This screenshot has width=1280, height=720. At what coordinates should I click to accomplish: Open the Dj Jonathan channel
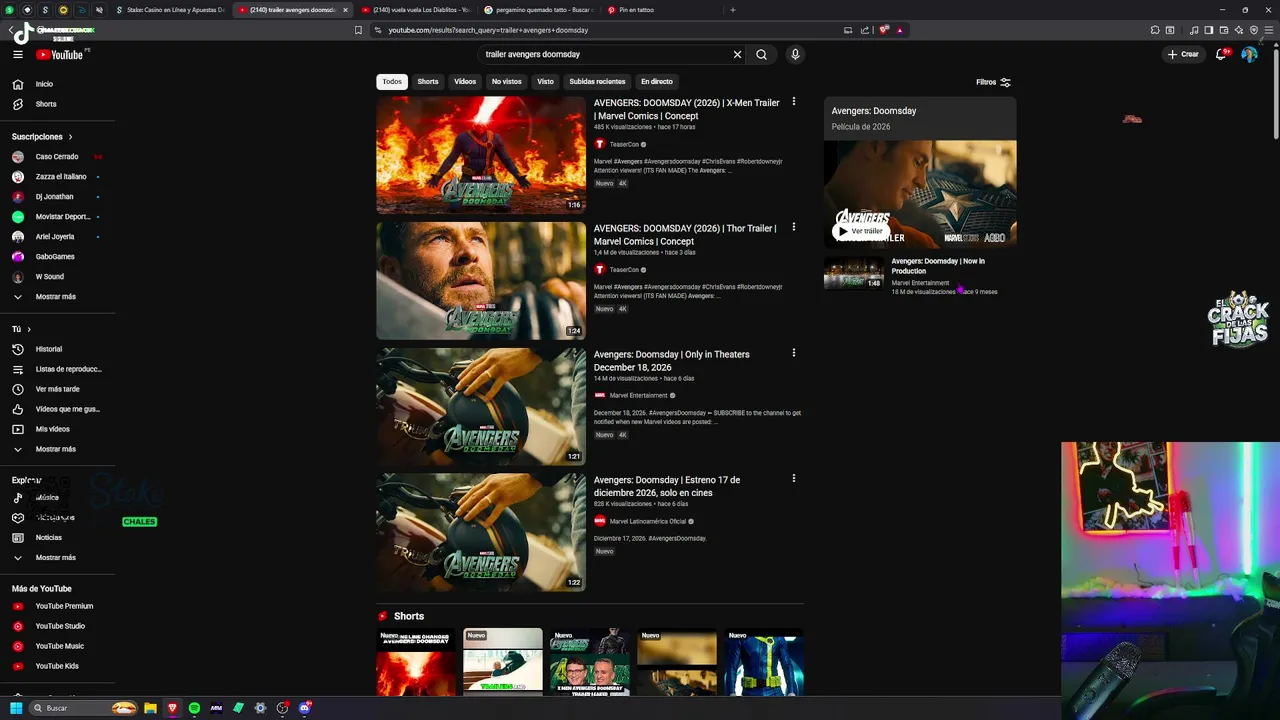[55, 196]
